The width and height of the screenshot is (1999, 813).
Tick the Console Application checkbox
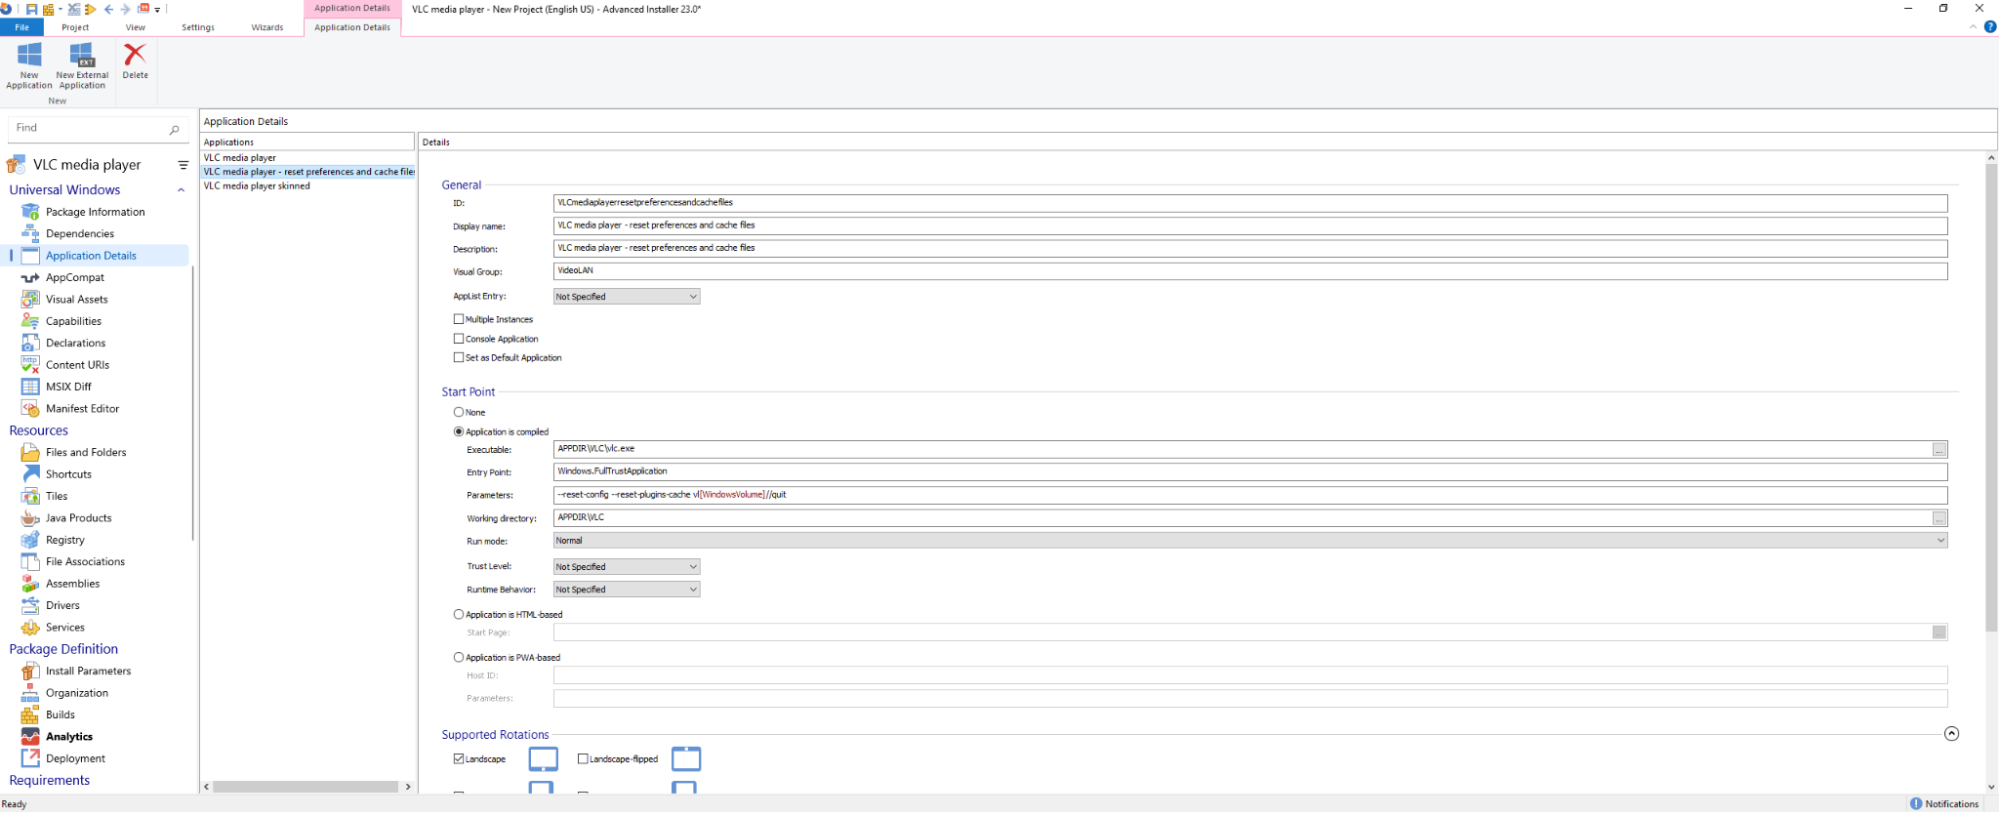tap(459, 339)
